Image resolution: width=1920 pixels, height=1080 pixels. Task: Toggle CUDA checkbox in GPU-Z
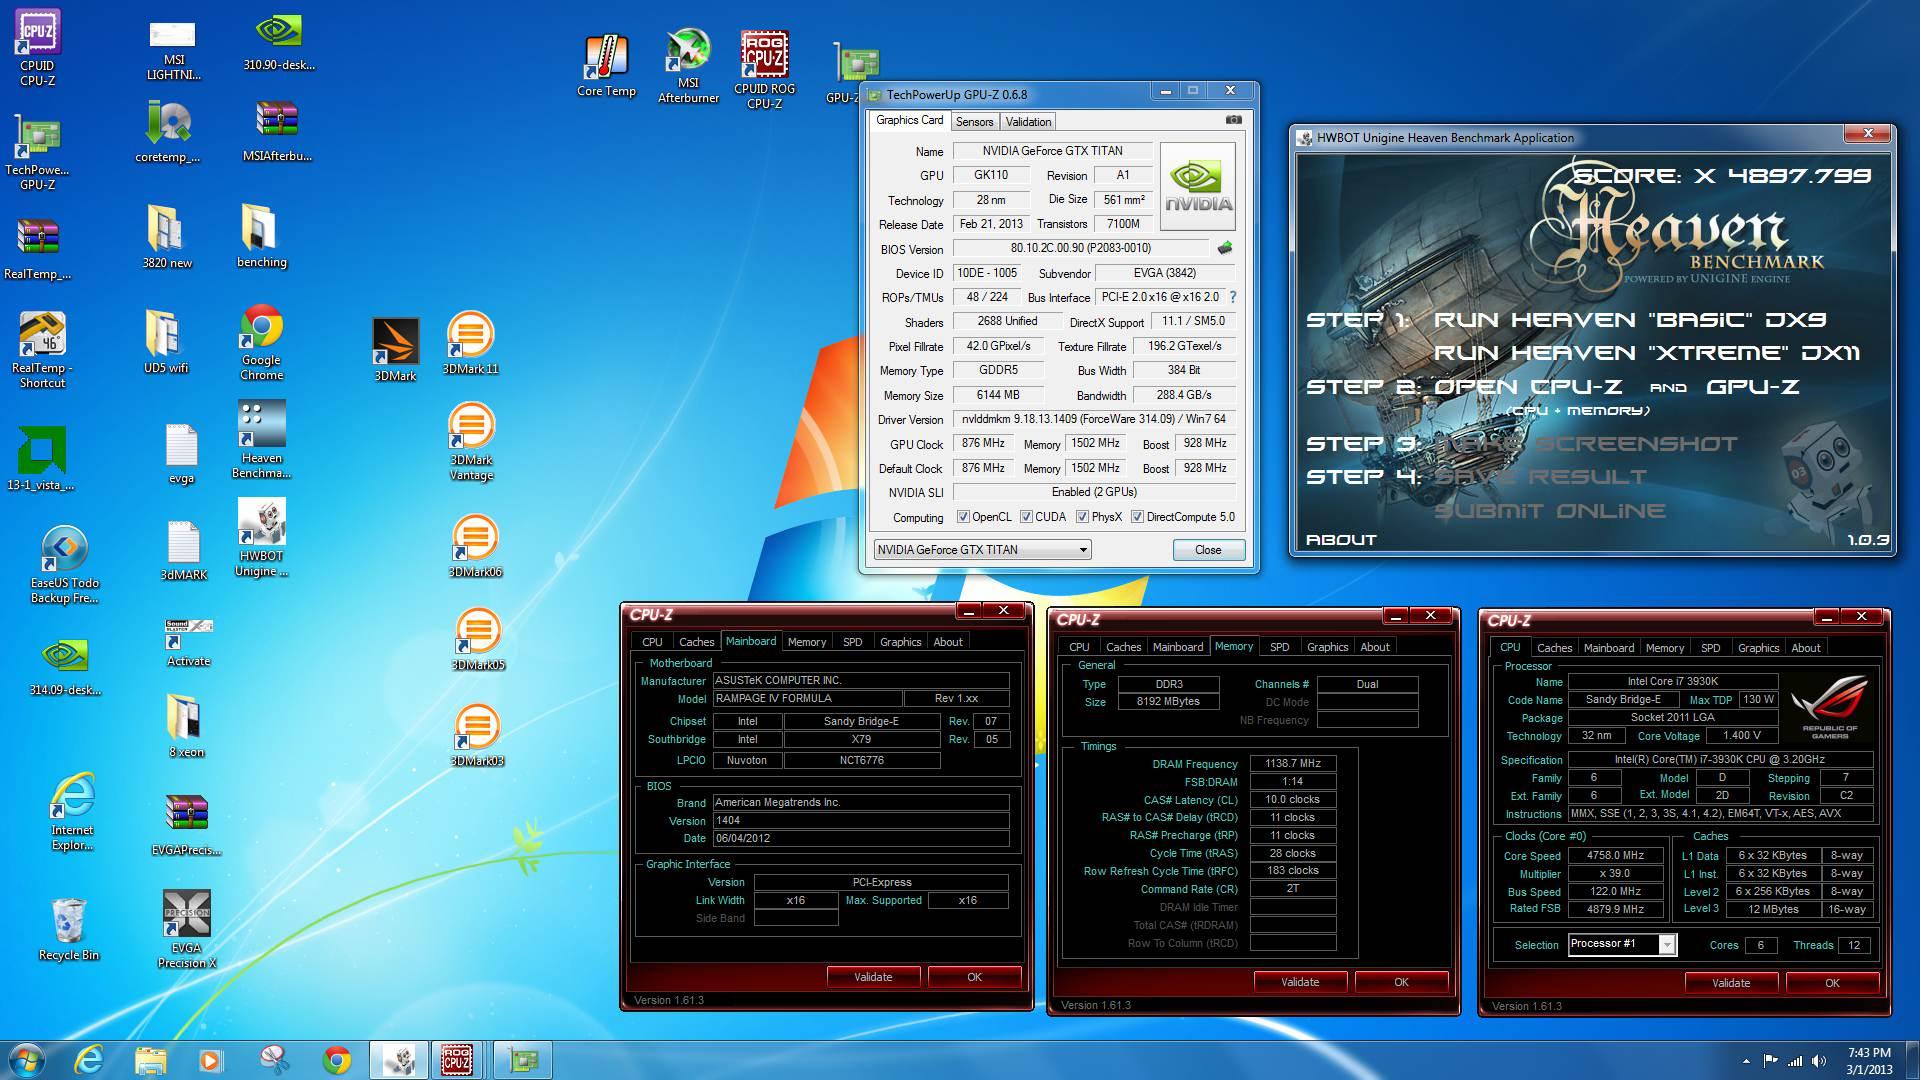coord(1026,517)
